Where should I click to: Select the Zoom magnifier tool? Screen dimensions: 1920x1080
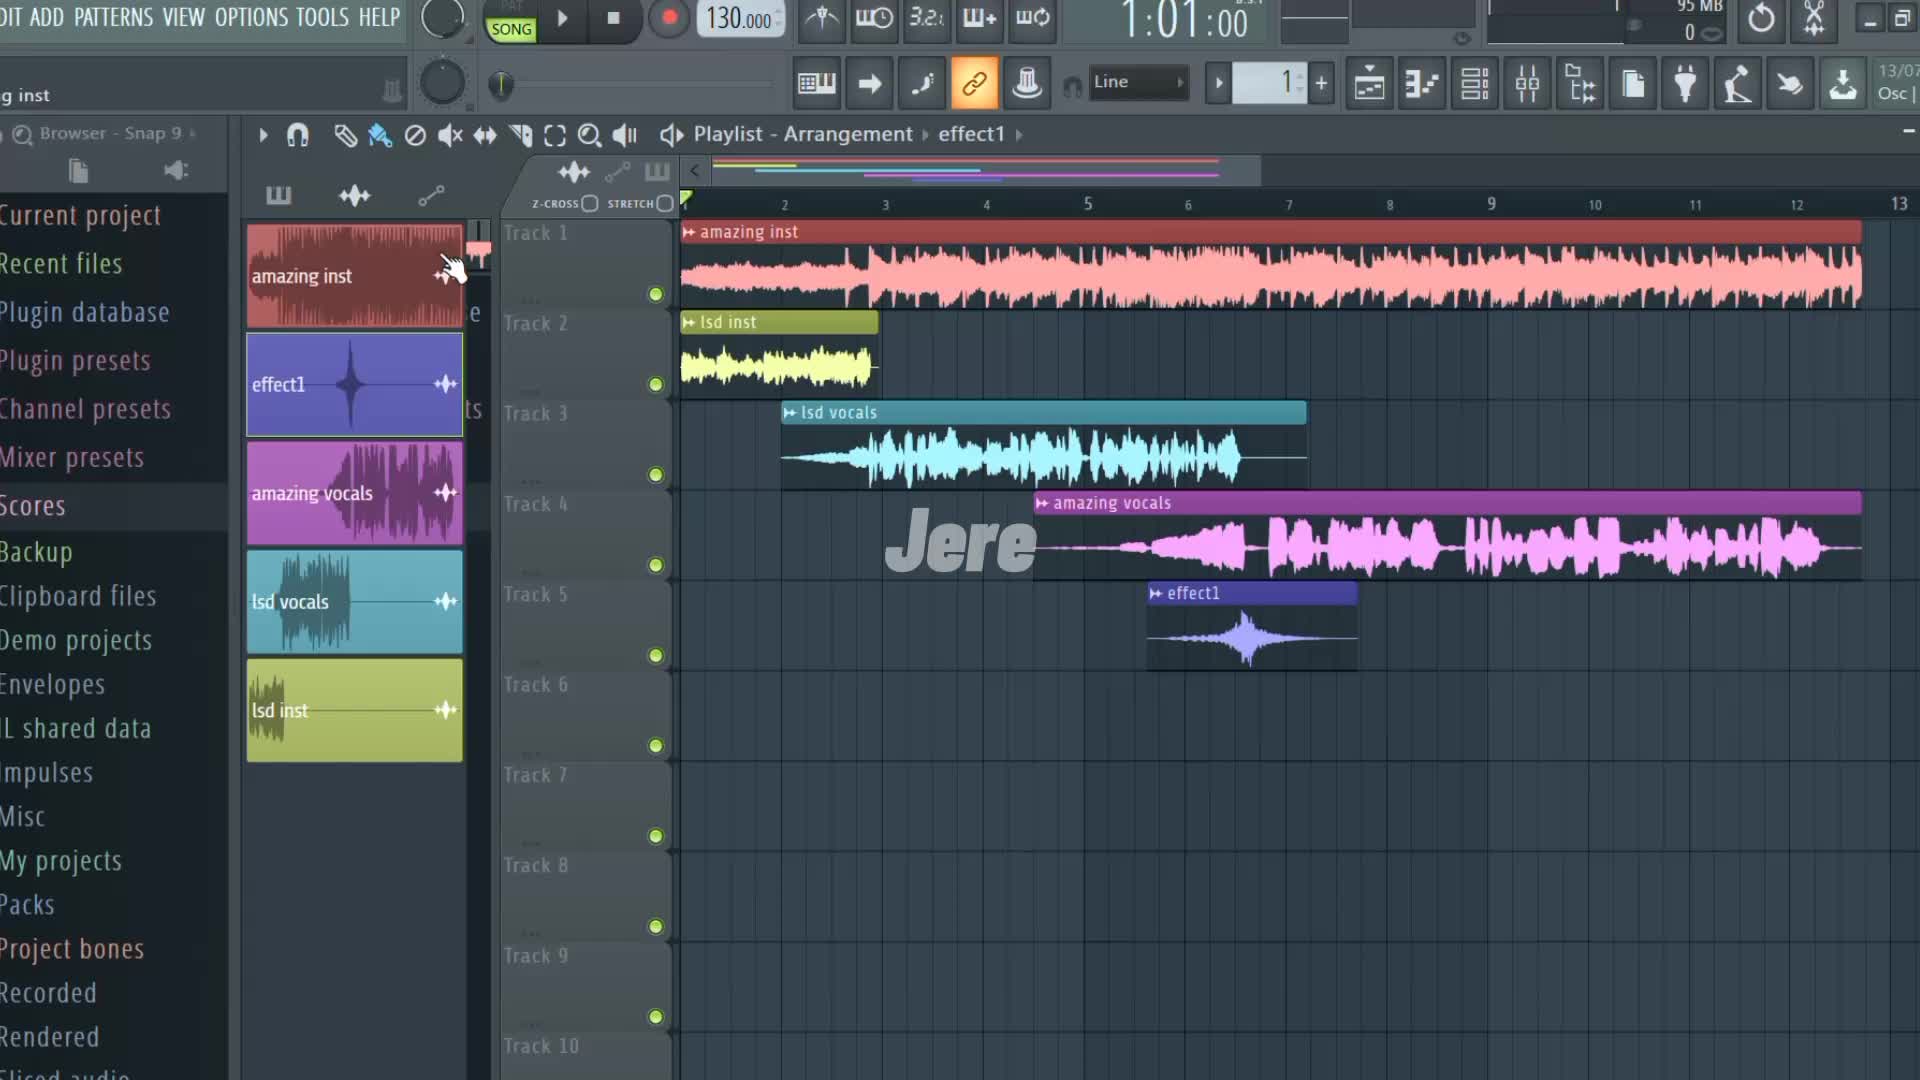(589, 135)
